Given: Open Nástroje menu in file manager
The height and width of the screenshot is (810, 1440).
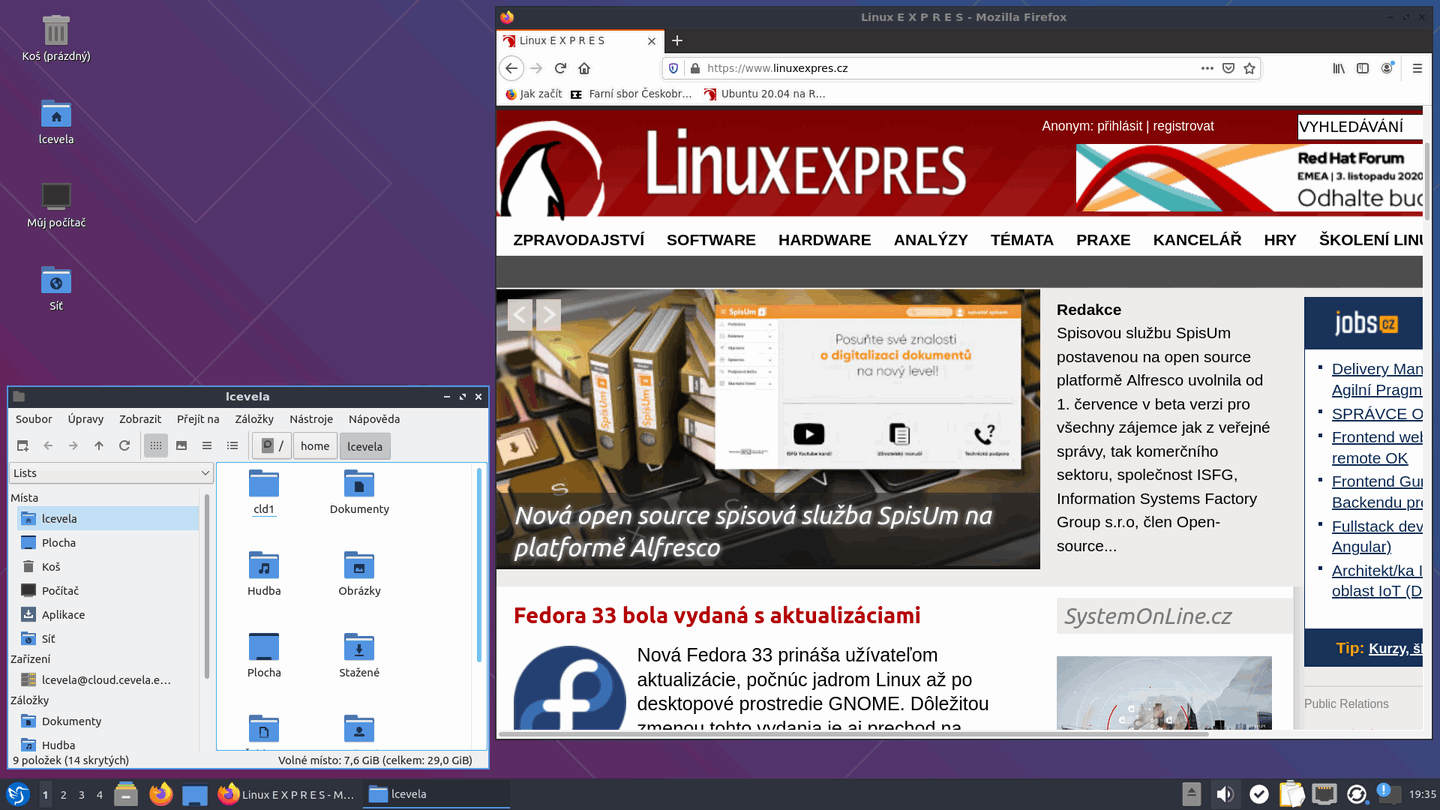Looking at the screenshot, I should pos(311,419).
